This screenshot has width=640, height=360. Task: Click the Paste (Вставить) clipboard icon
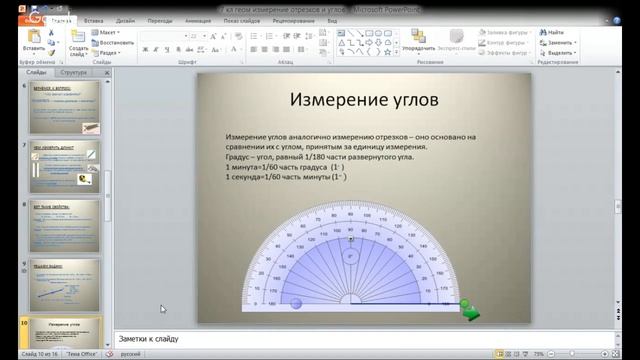coord(34,36)
